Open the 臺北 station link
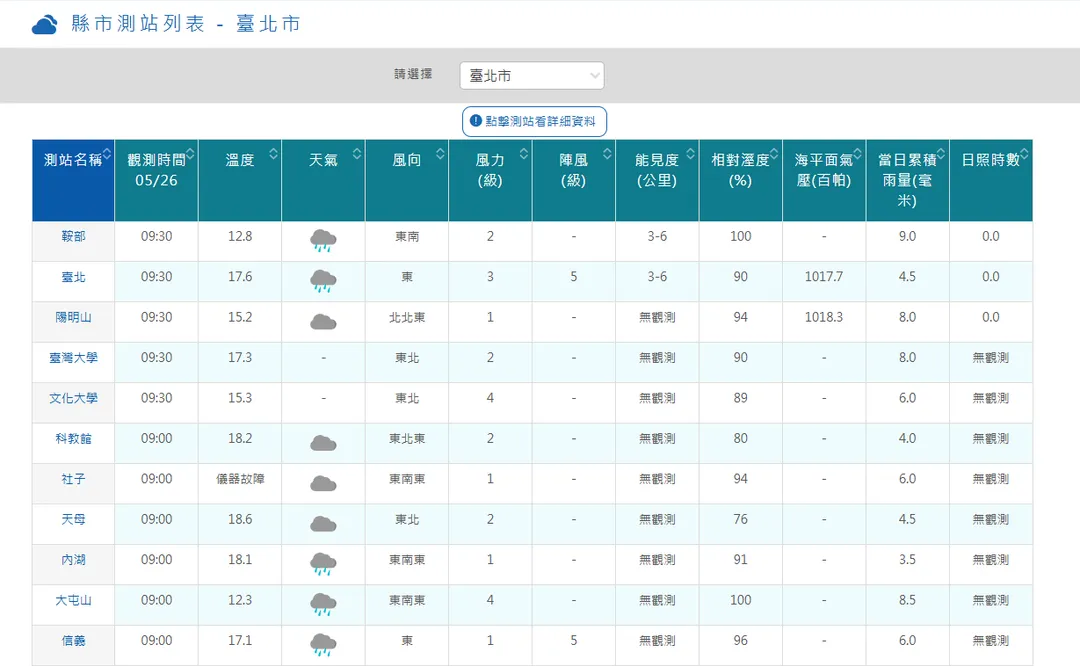This screenshot has height=666, width=1080. point(73,277)
